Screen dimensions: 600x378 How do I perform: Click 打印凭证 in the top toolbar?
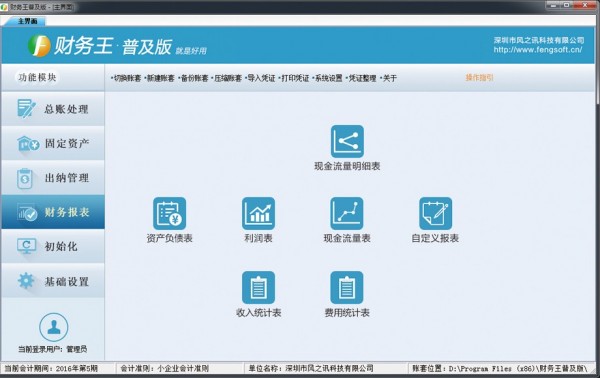tap(294, 78)
